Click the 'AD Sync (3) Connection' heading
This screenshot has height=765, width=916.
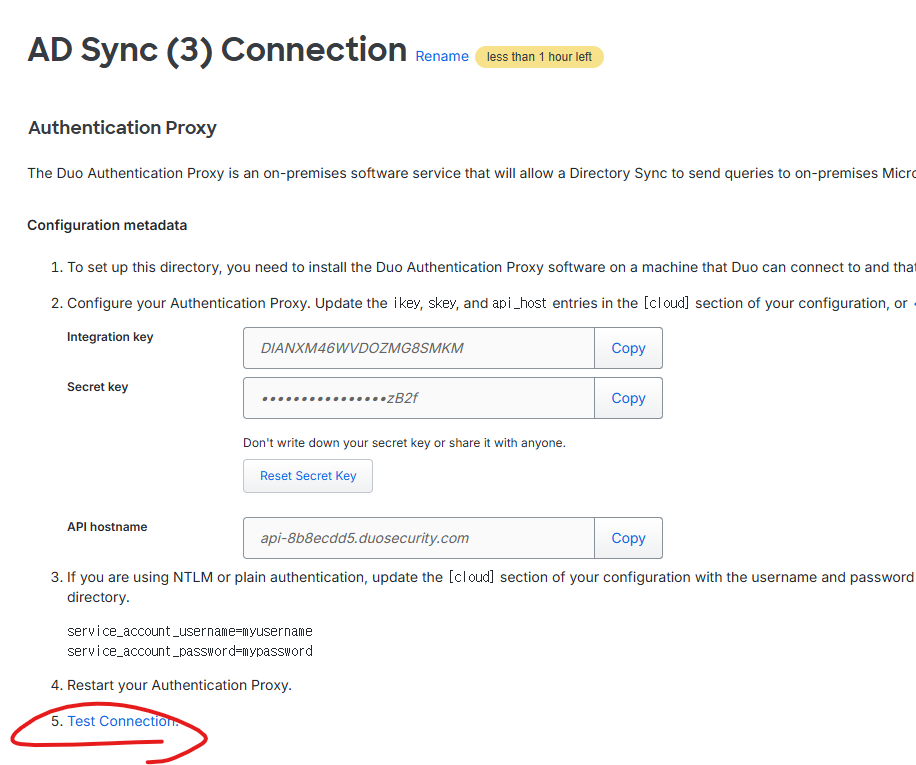point(217,50)
